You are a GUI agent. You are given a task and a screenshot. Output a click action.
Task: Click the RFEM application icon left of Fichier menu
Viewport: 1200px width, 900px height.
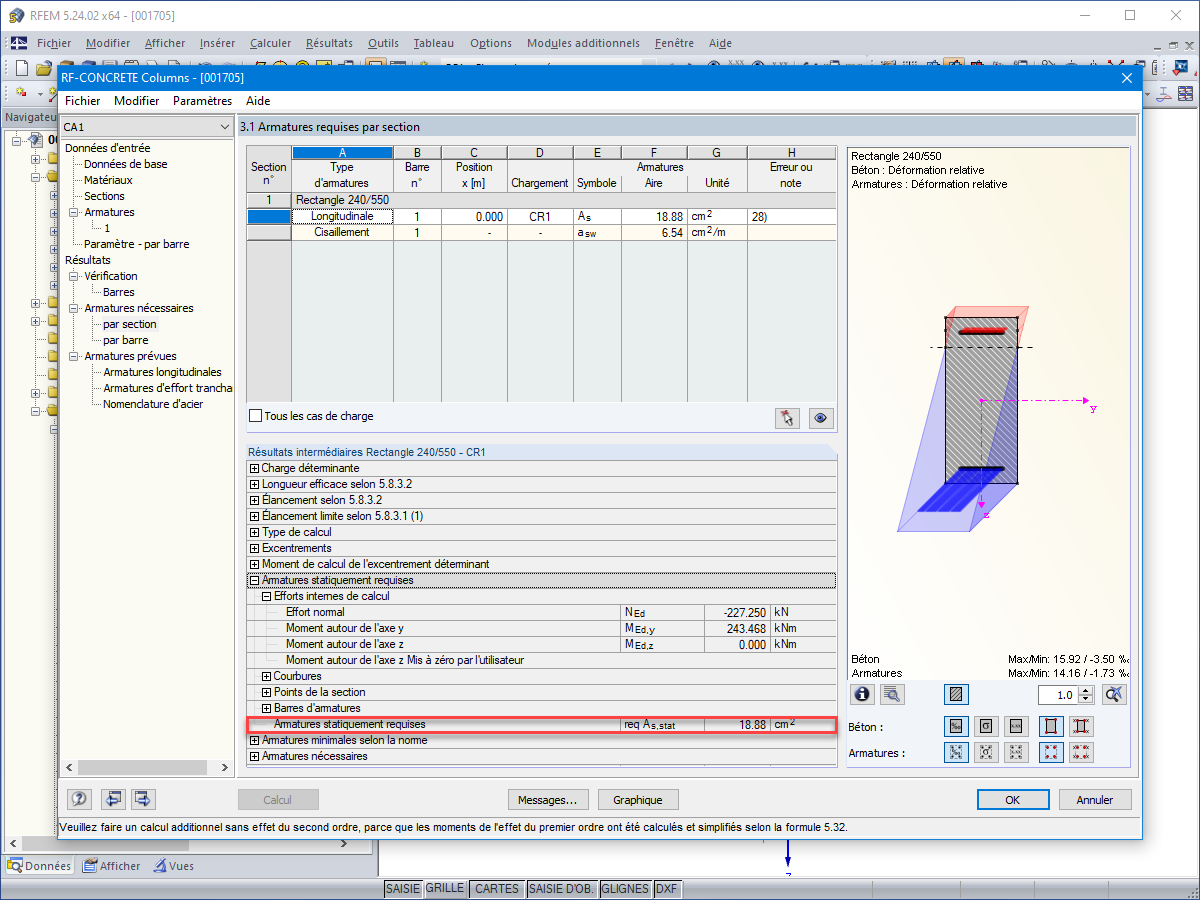point(19,43)
